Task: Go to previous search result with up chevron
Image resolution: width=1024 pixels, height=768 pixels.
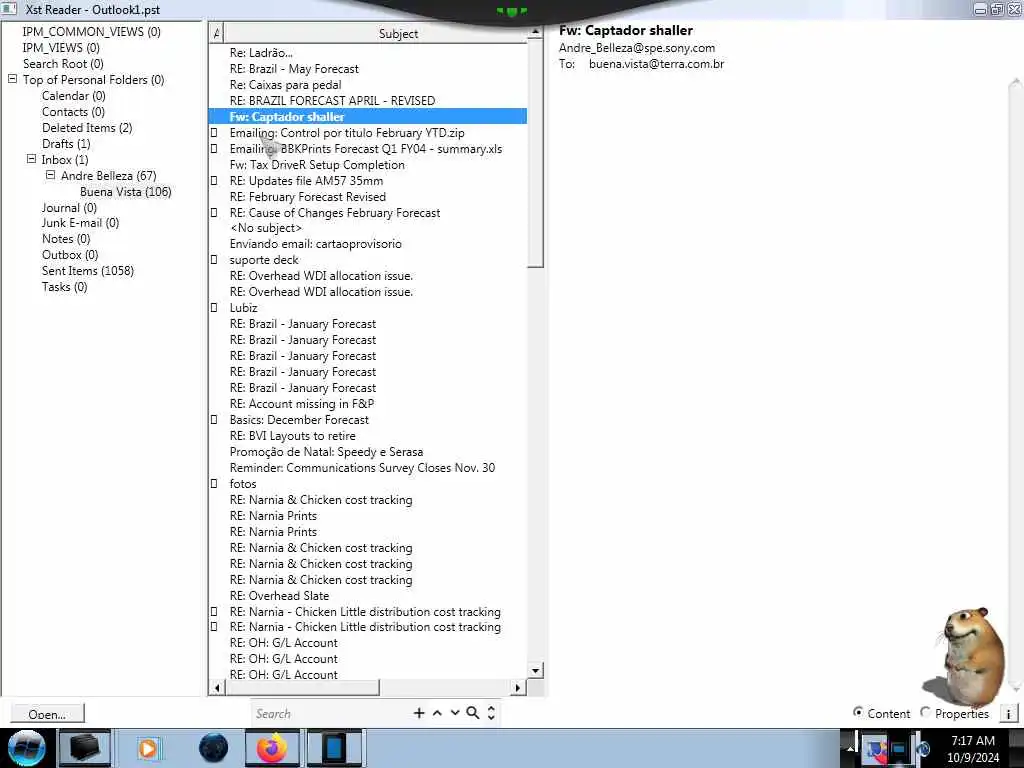Action: coord(438,713)
